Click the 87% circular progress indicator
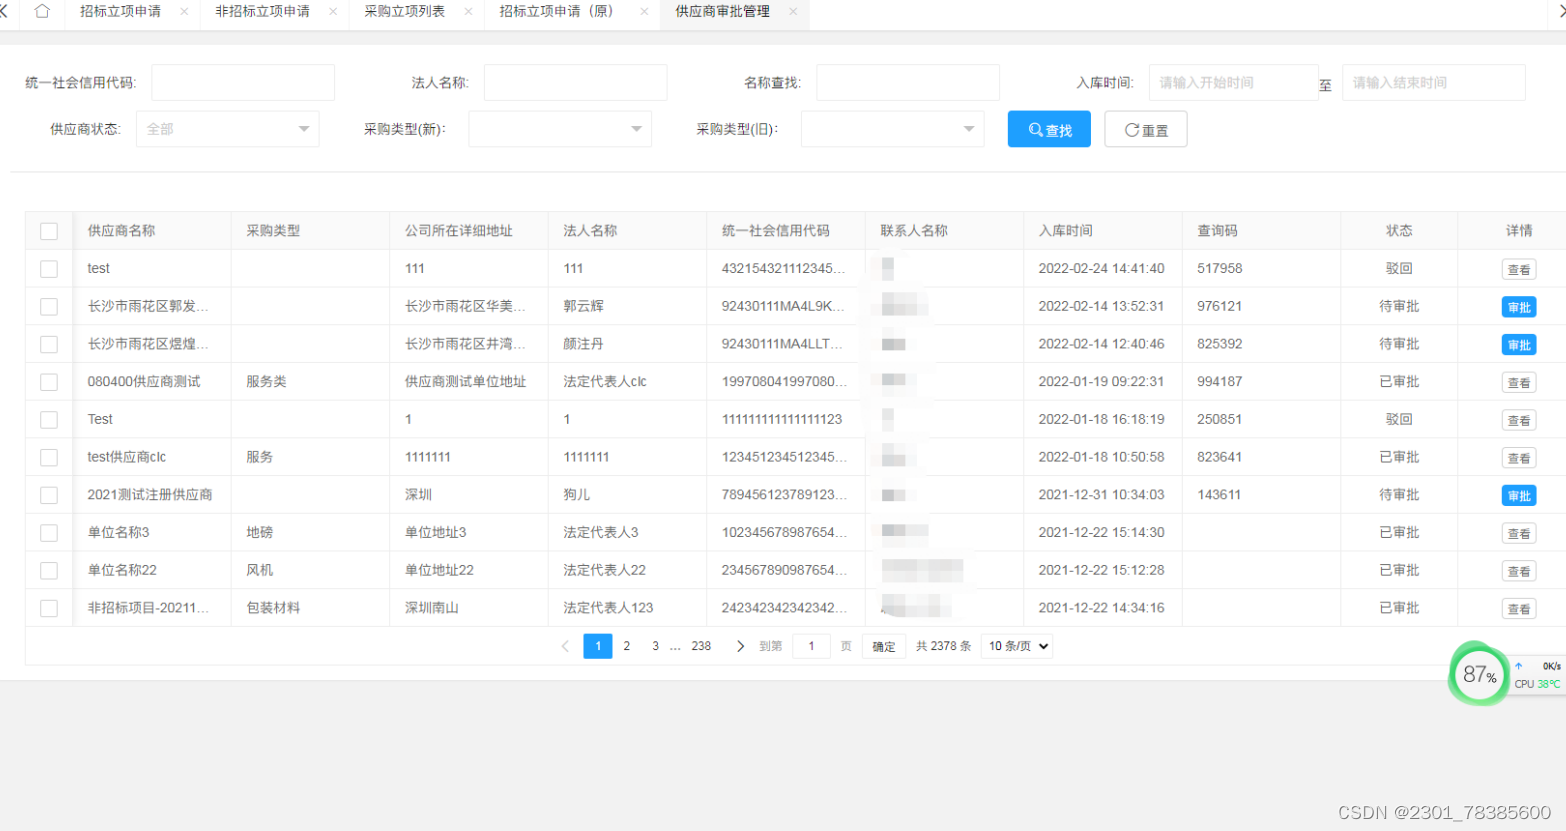The height and width of the screenshot is (831, 1566). point(1478,675)
